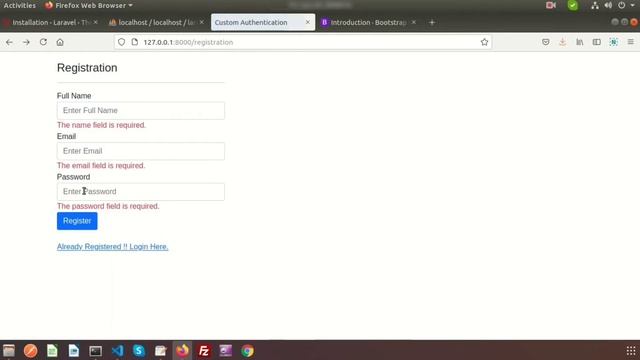Viewport: 640px width, 360px height.
Task: Open Skype from the dock
Action: pos(139,351)
